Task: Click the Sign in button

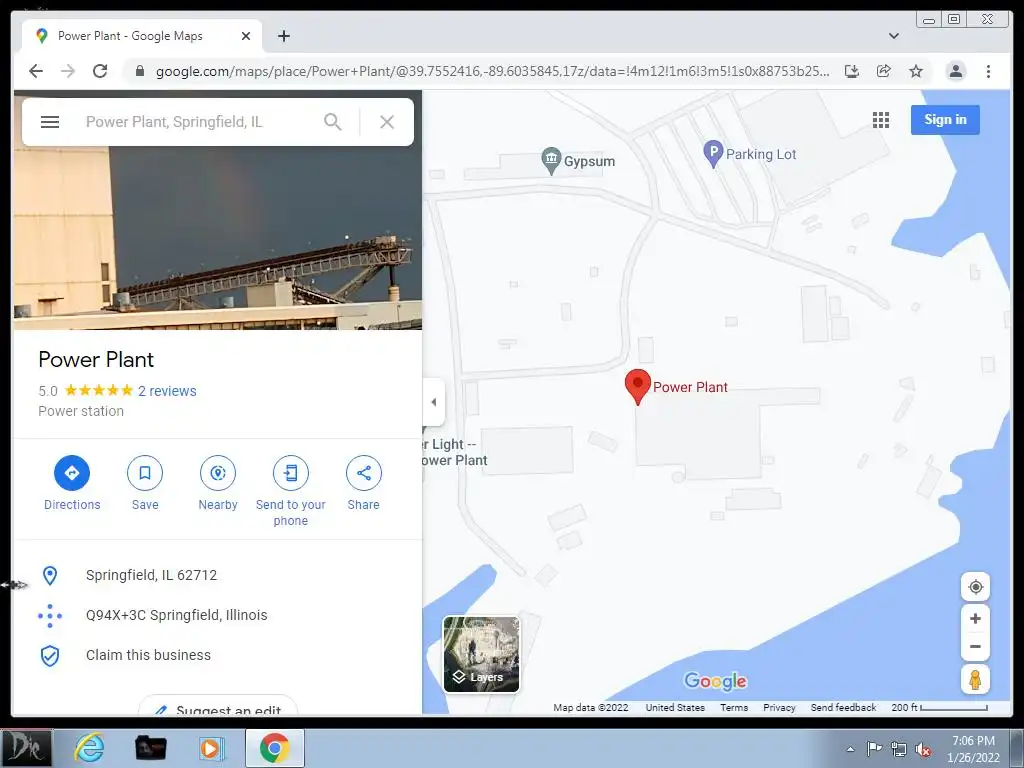Action: click(x=945, y=120)
